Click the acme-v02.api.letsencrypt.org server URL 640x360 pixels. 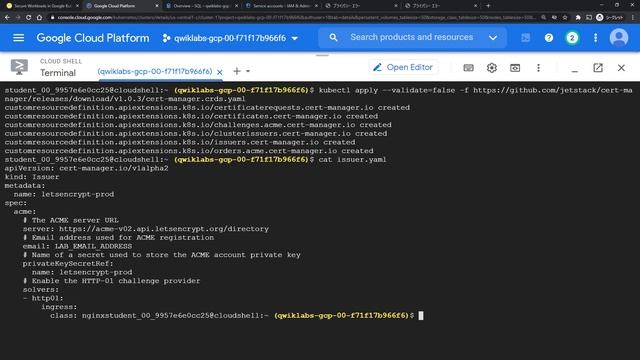tap(164, 229)
